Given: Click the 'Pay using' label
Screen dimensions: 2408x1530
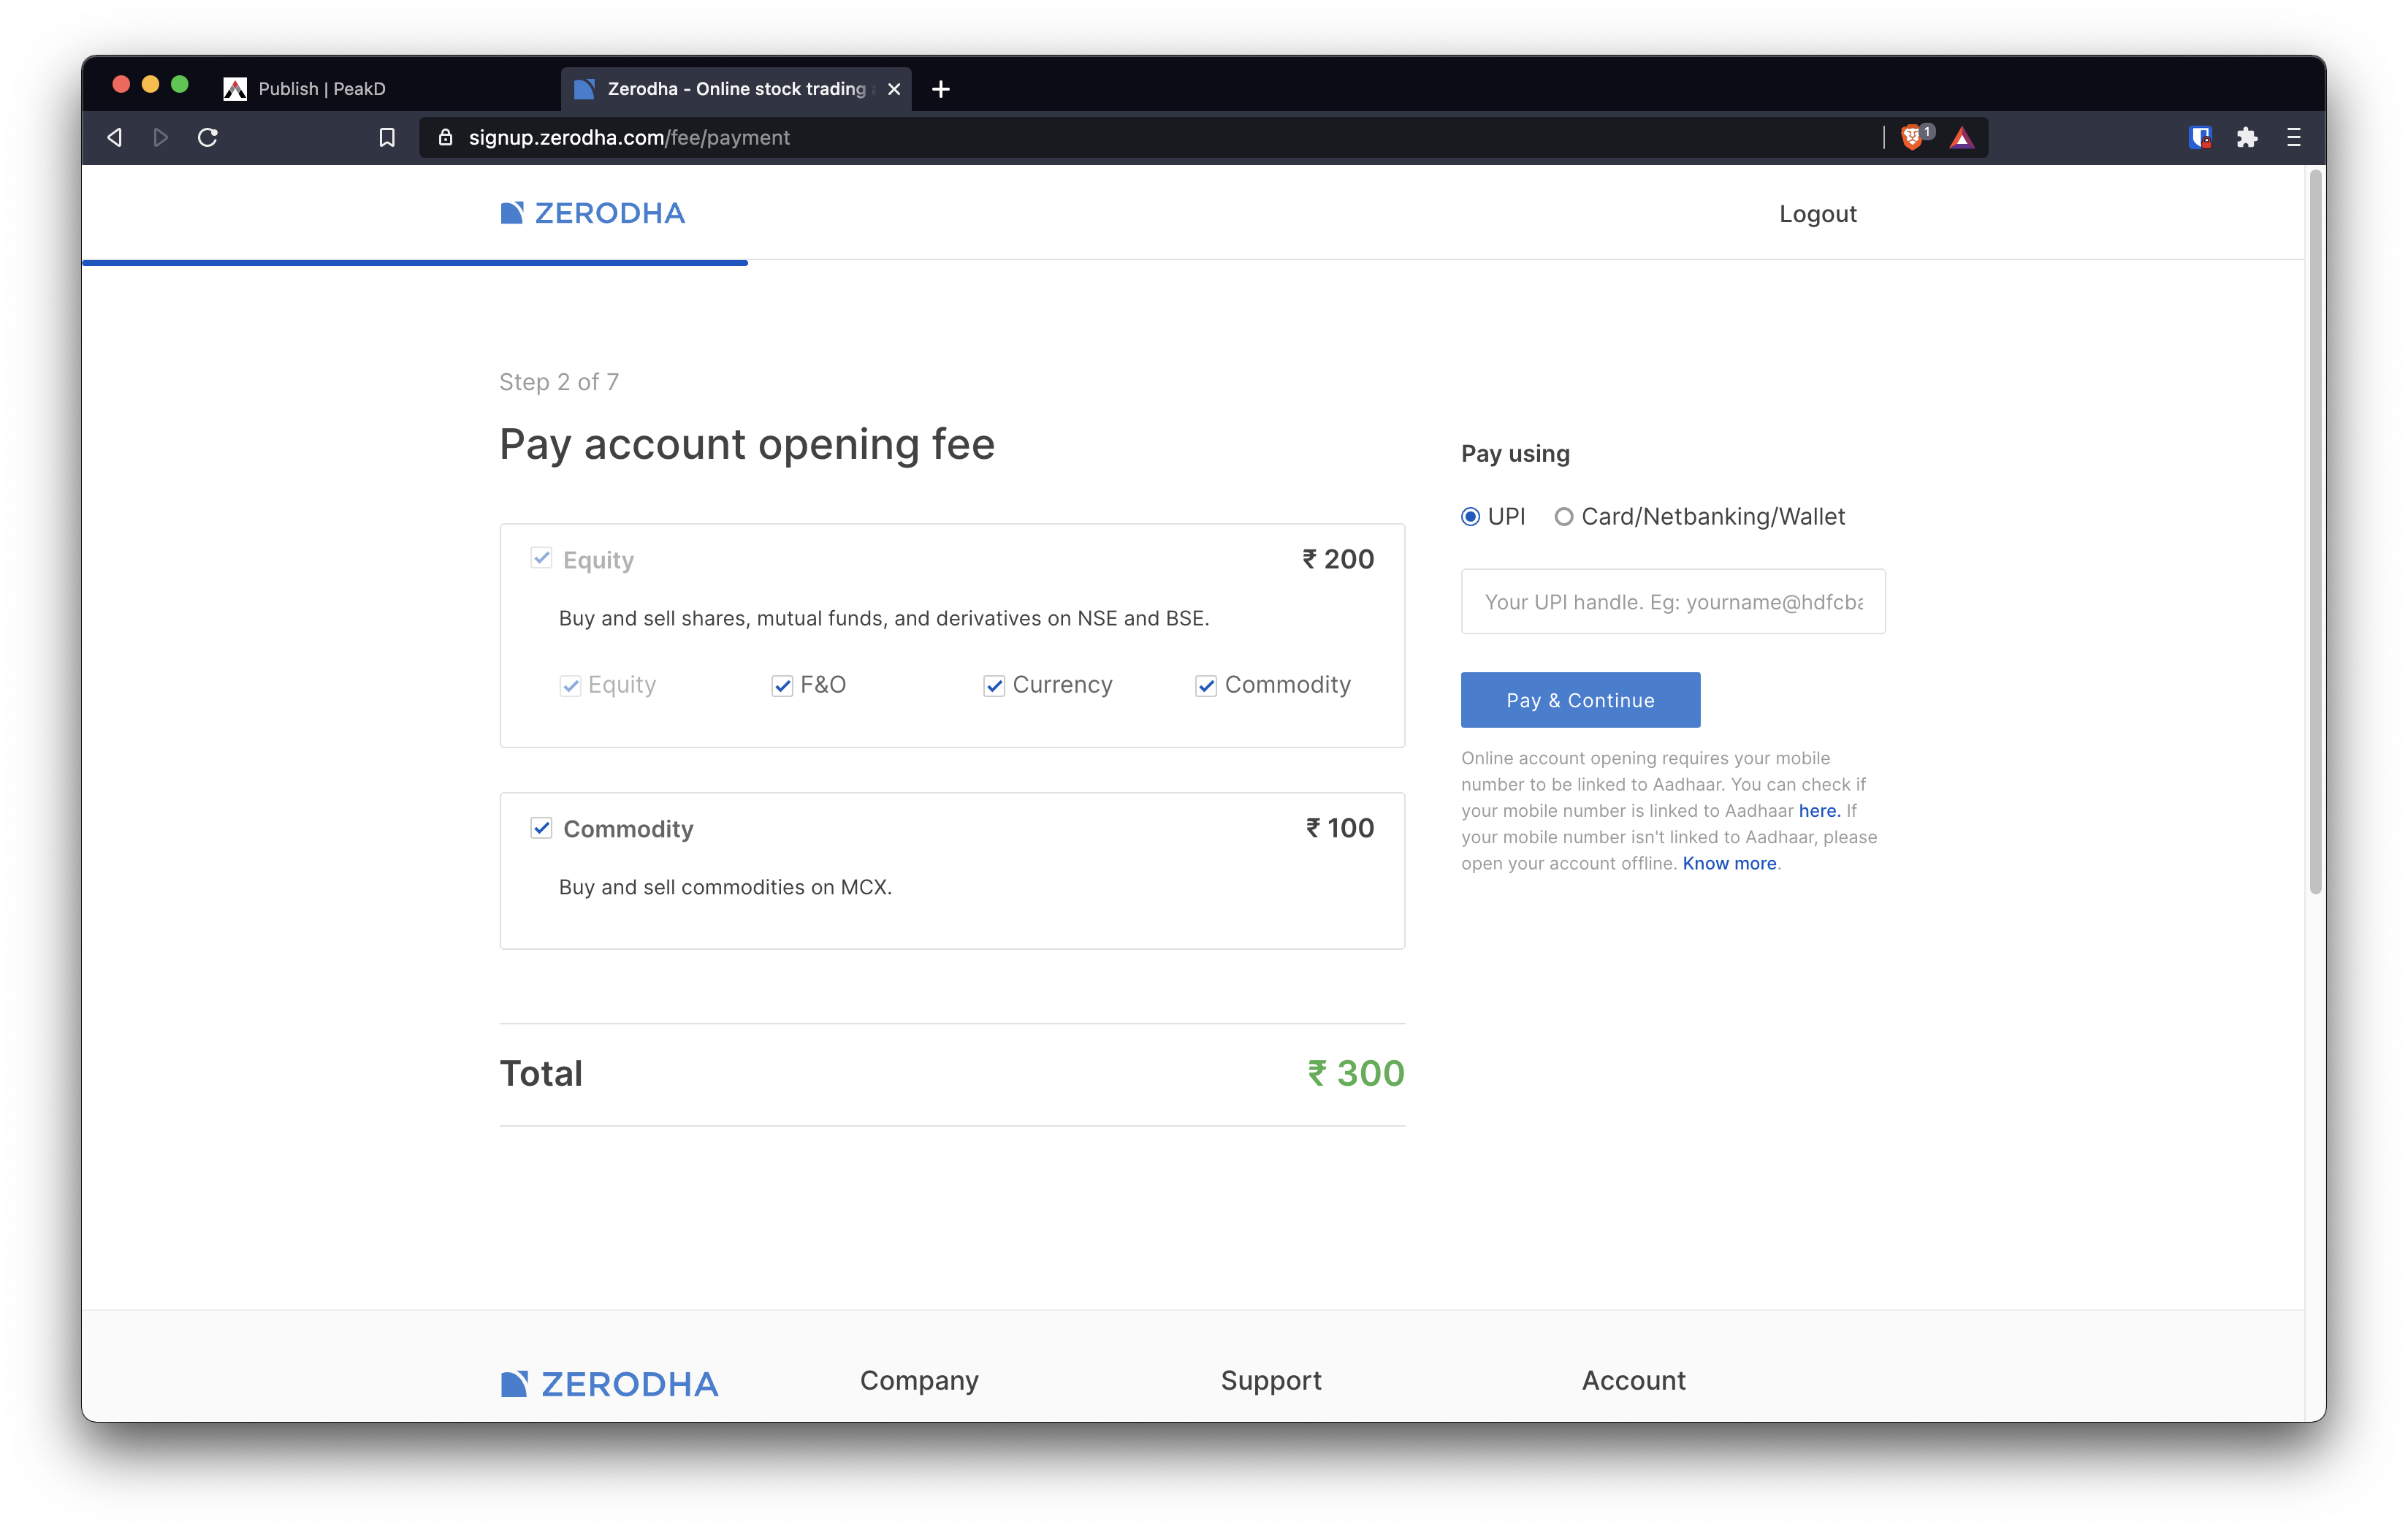Looking at the screenshot, I should 1515,454.
